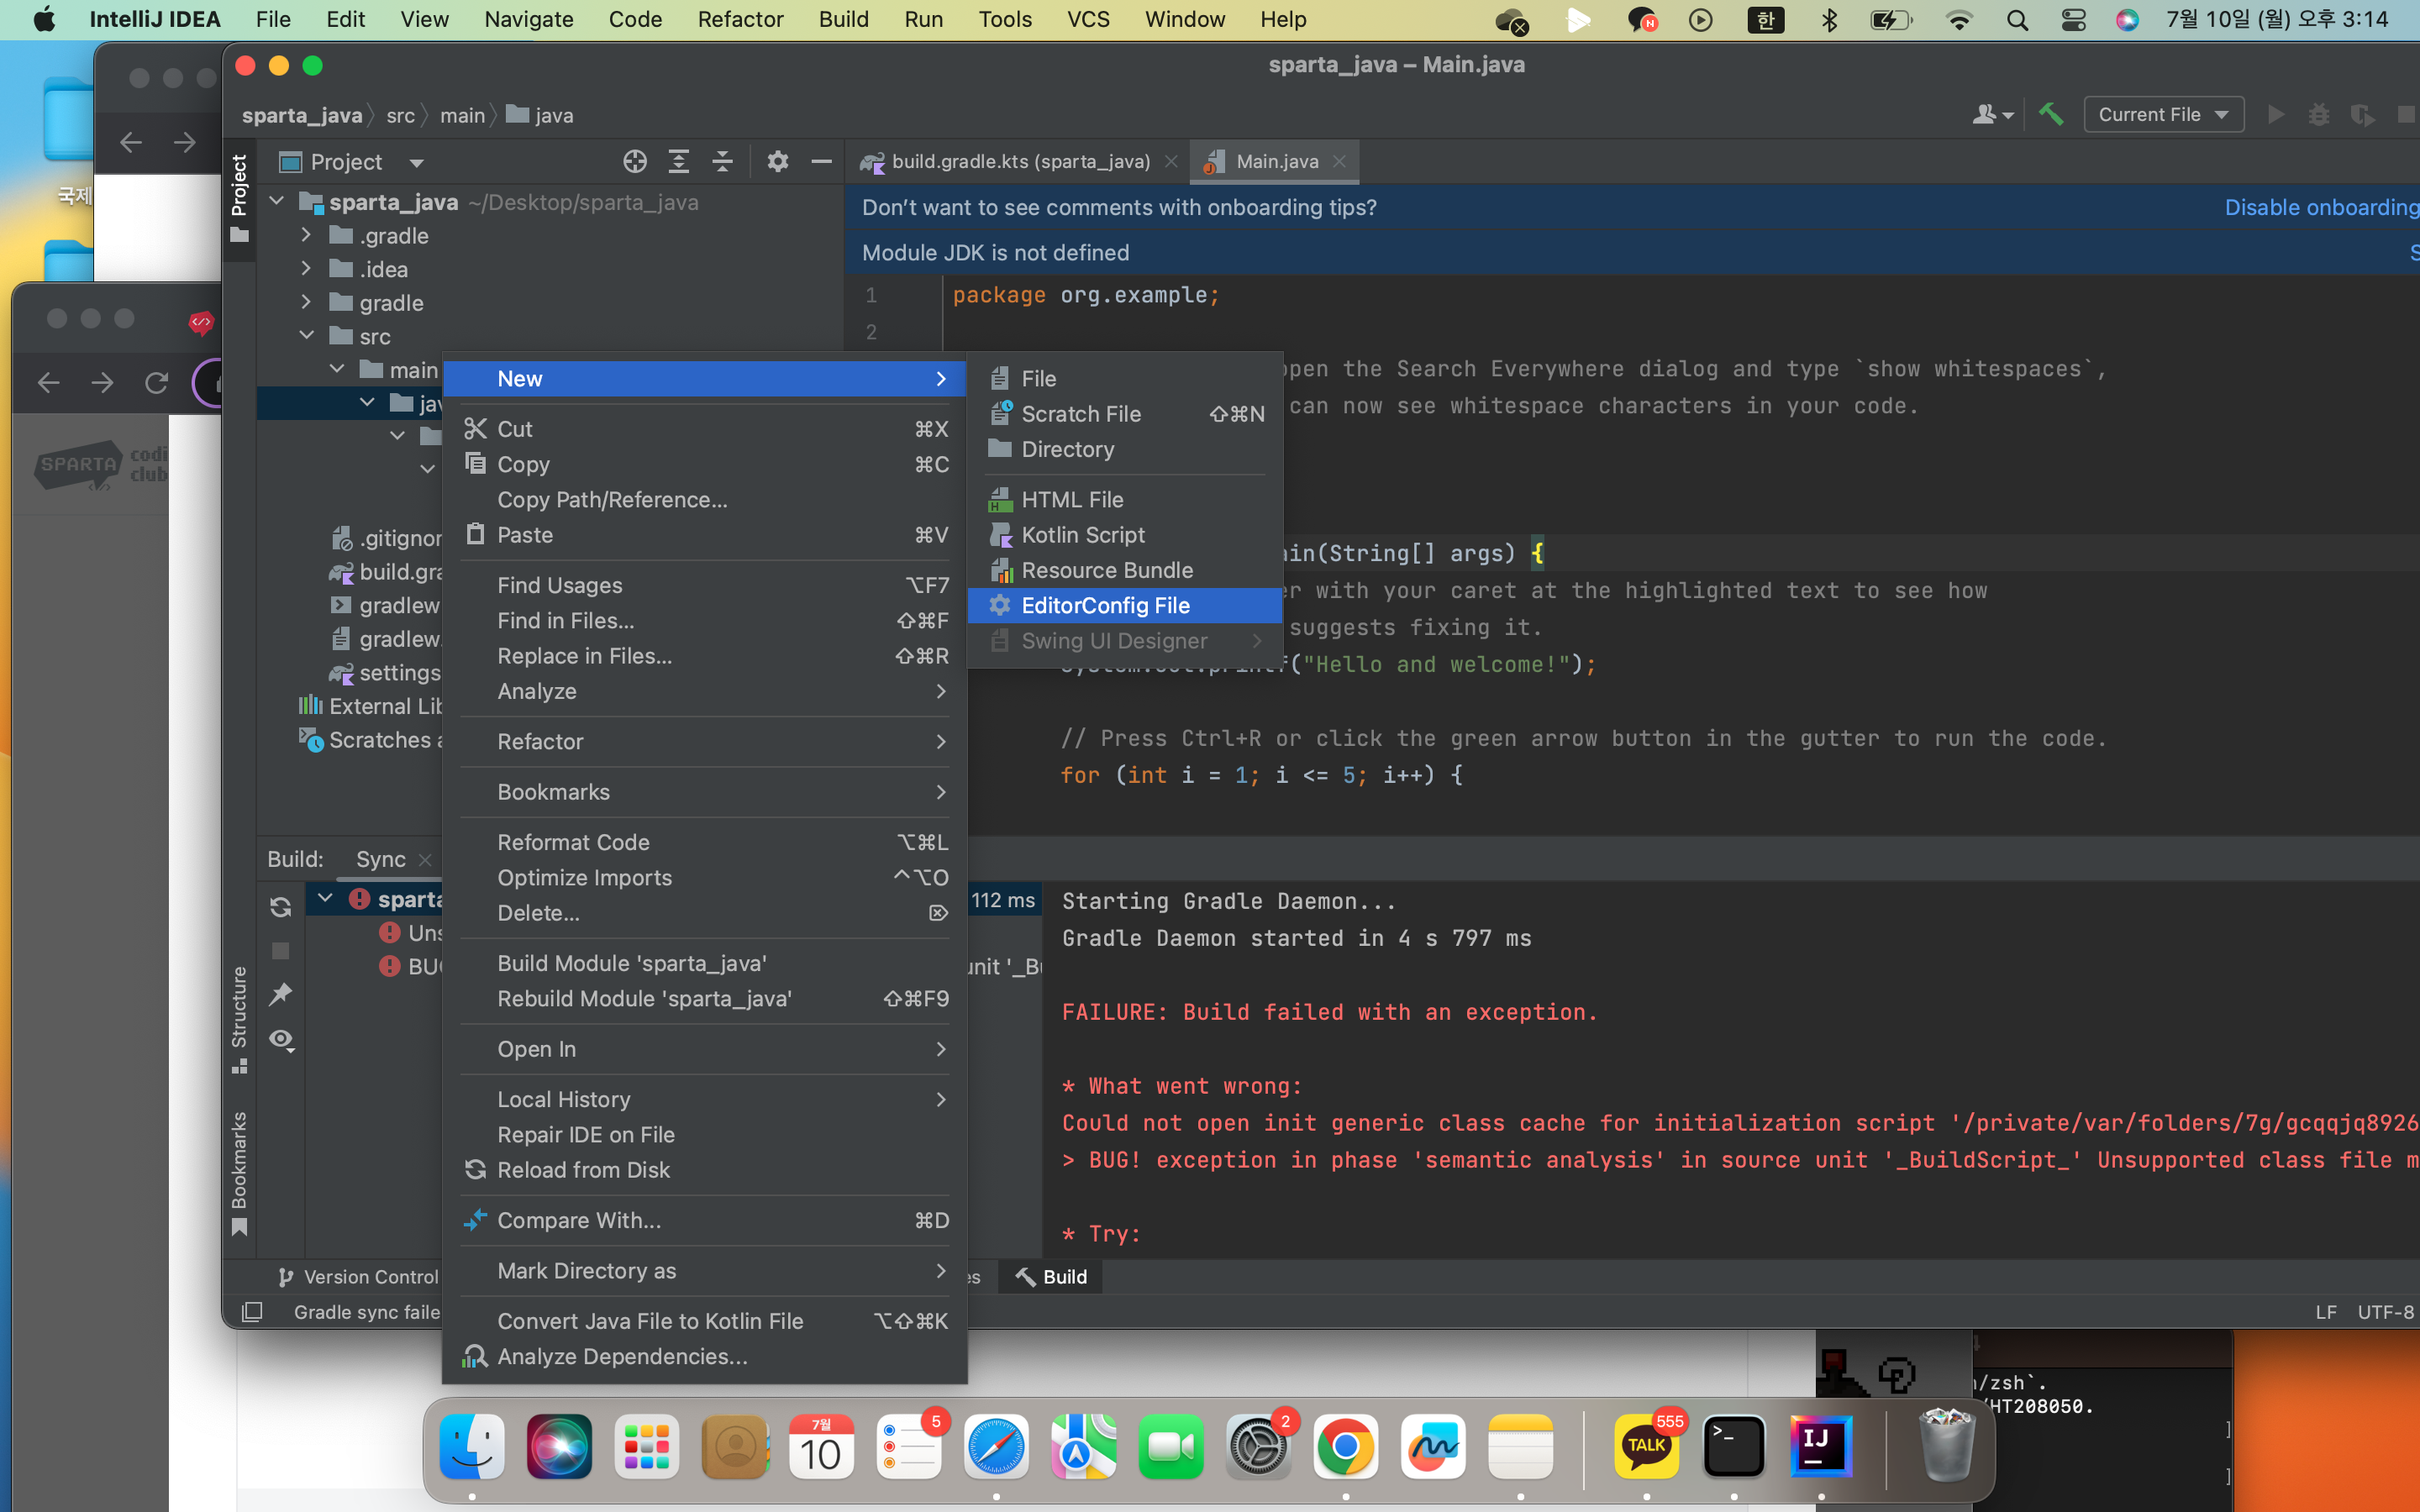Expand the .idea folder
Viewport: 2420px width, 1512px height.
(x=307, y=269)
